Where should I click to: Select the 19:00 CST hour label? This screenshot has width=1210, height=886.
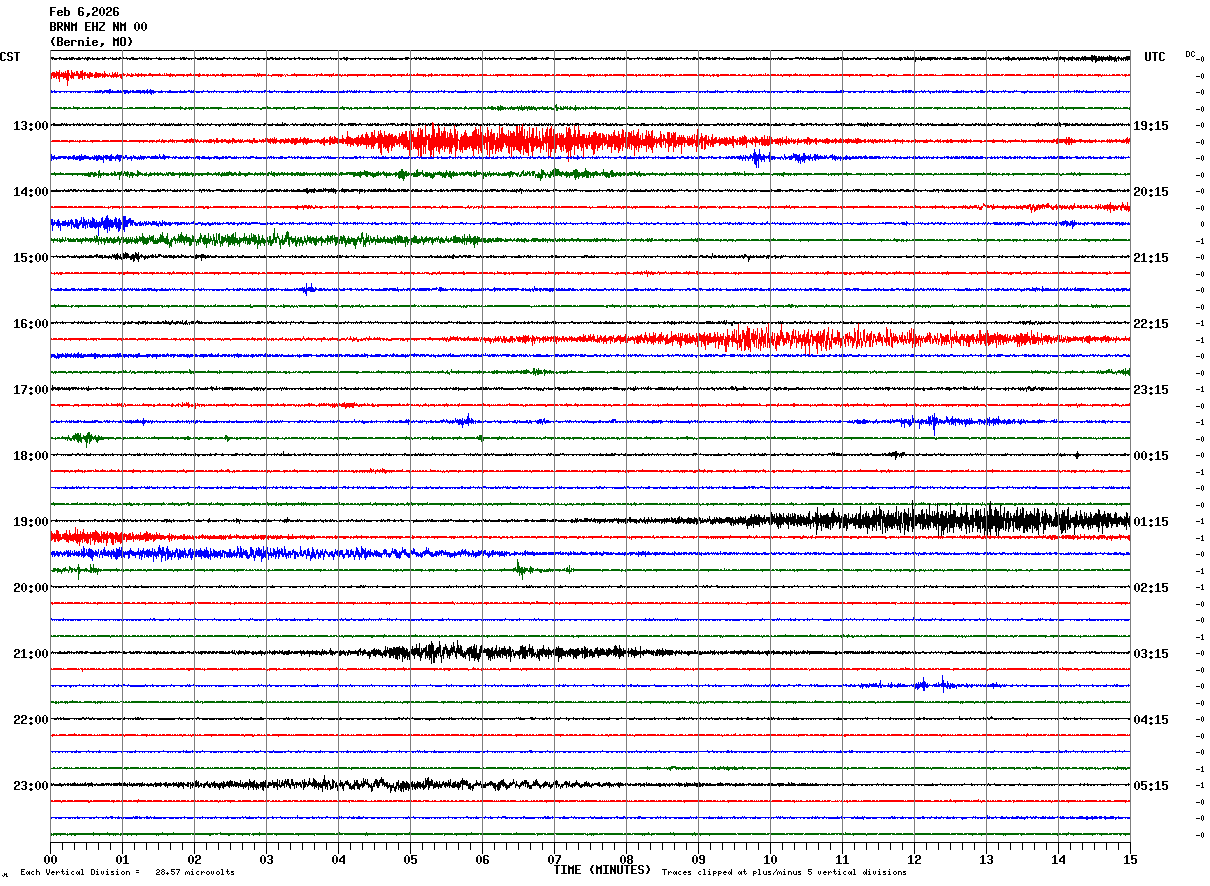coord(31,522)
